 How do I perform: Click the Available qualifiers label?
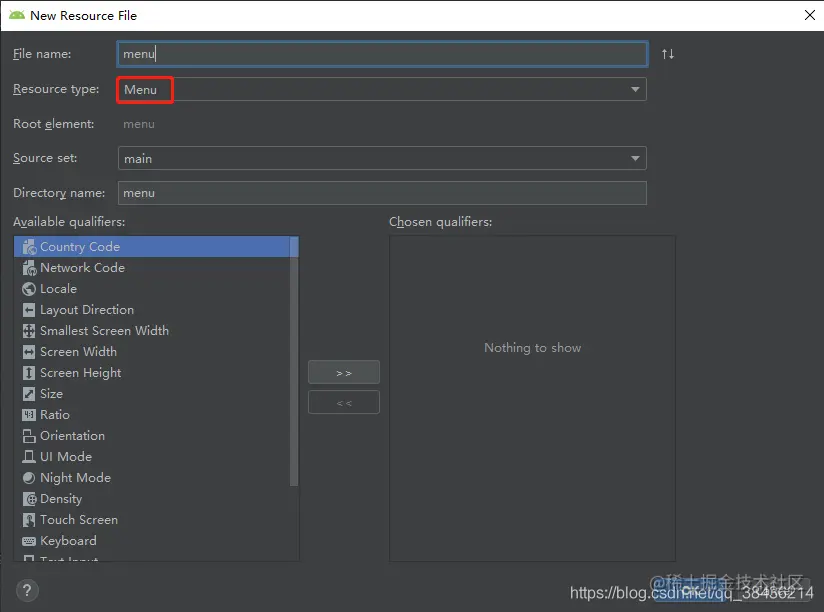69,222
